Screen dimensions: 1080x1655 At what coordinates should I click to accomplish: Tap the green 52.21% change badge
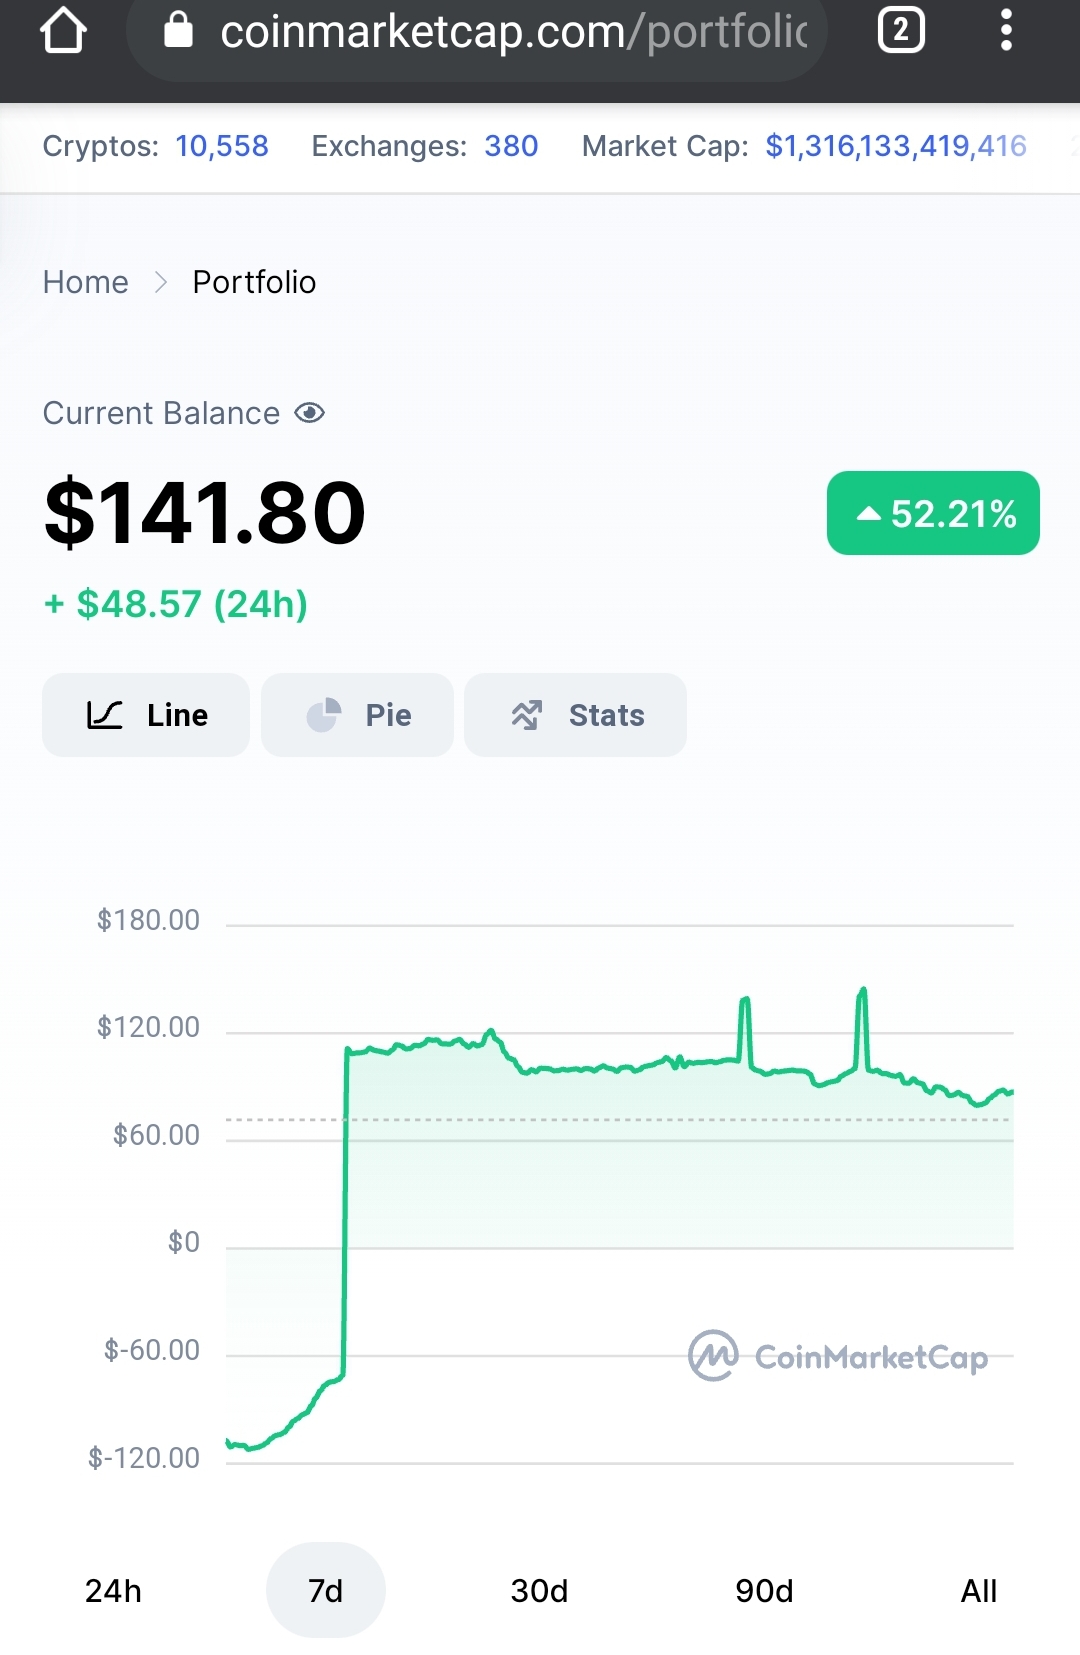coord(933,513)
